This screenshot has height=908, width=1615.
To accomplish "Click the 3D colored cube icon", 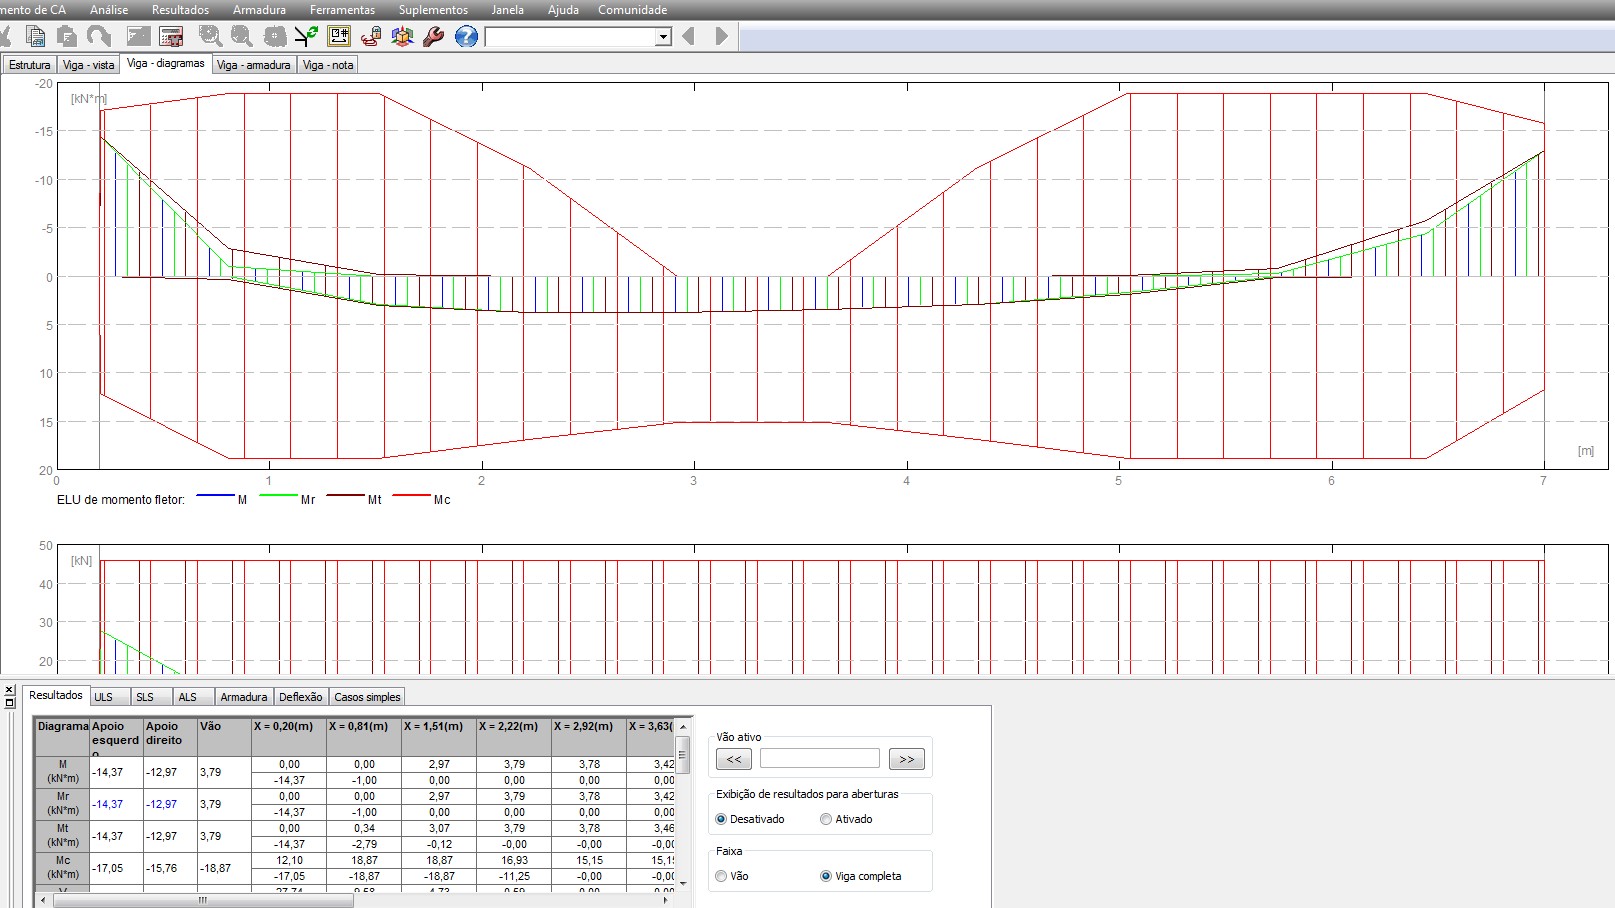I will 402,37.
